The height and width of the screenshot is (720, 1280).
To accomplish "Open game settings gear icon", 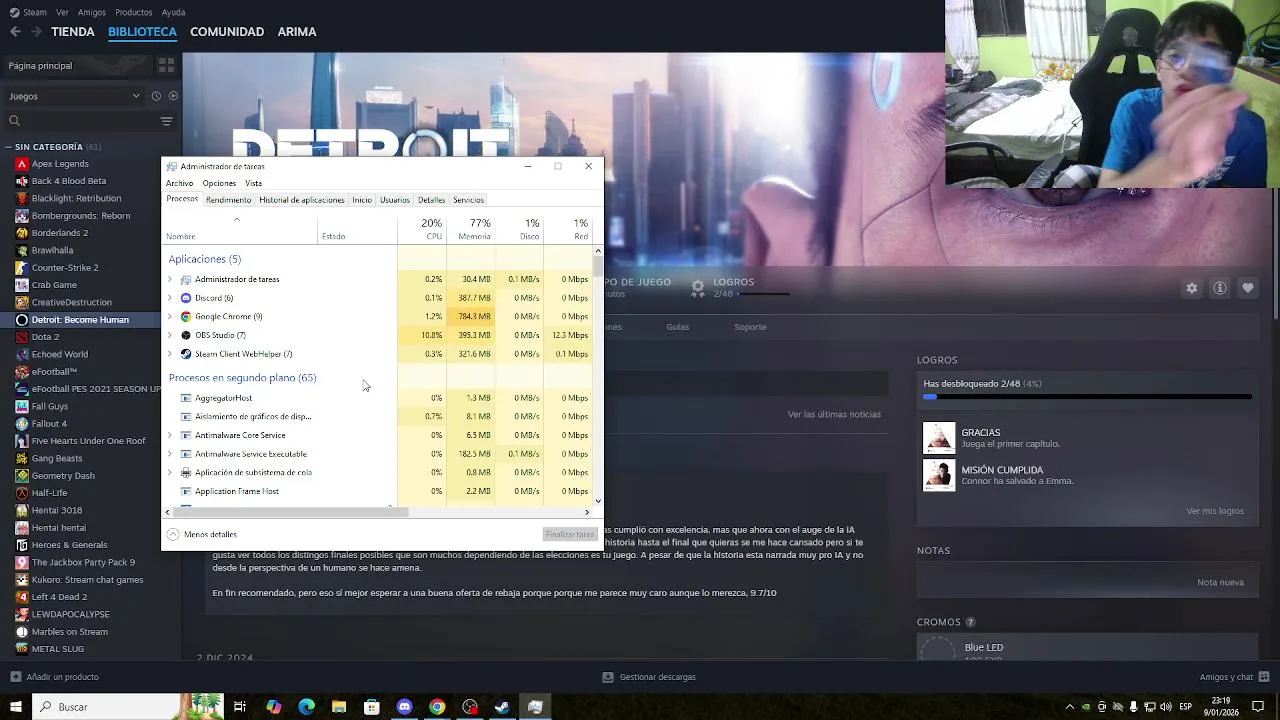I will 1192,288.
